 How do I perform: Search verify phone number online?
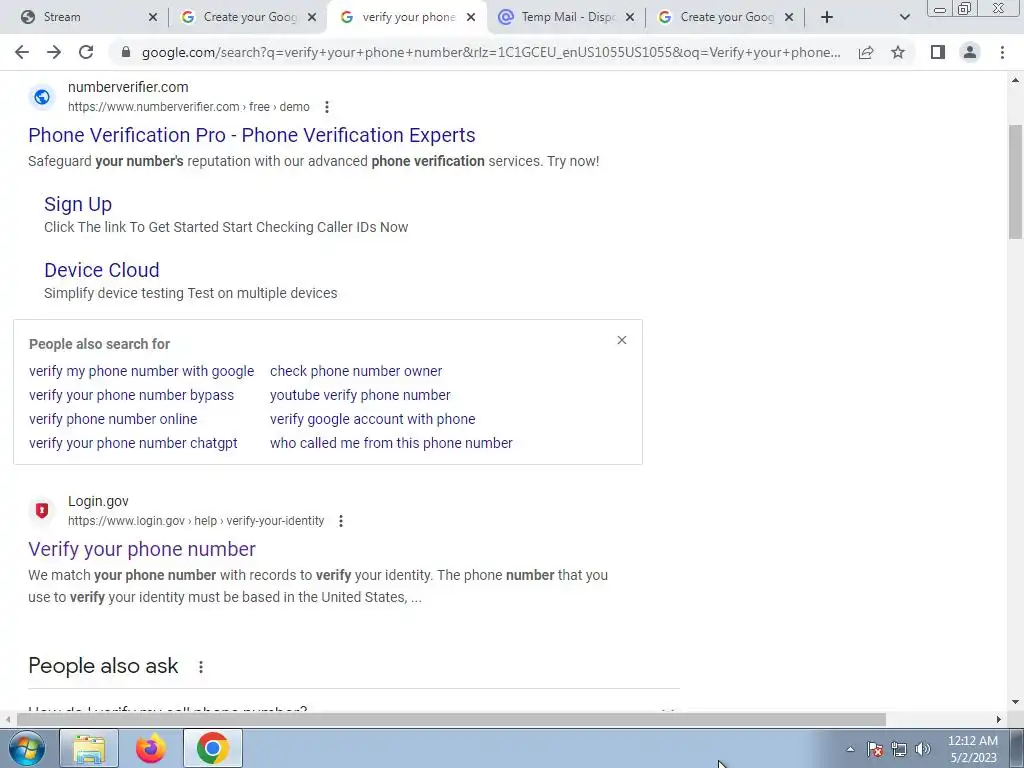point(113,419)
